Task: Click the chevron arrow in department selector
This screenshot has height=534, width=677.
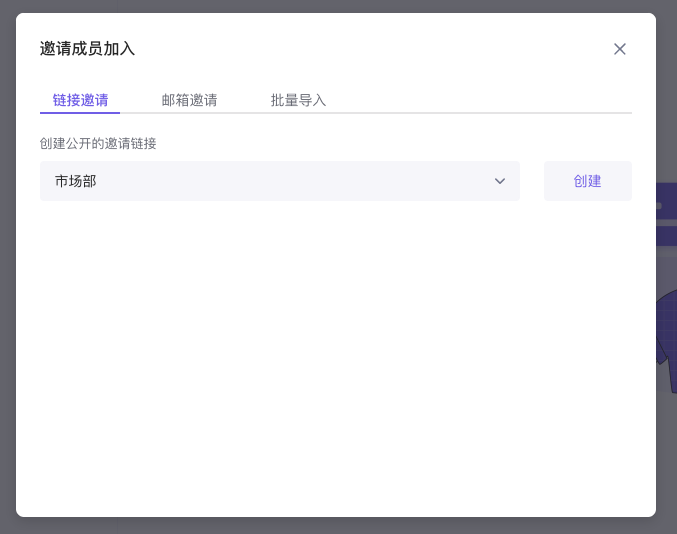Action: click(500, 181)
